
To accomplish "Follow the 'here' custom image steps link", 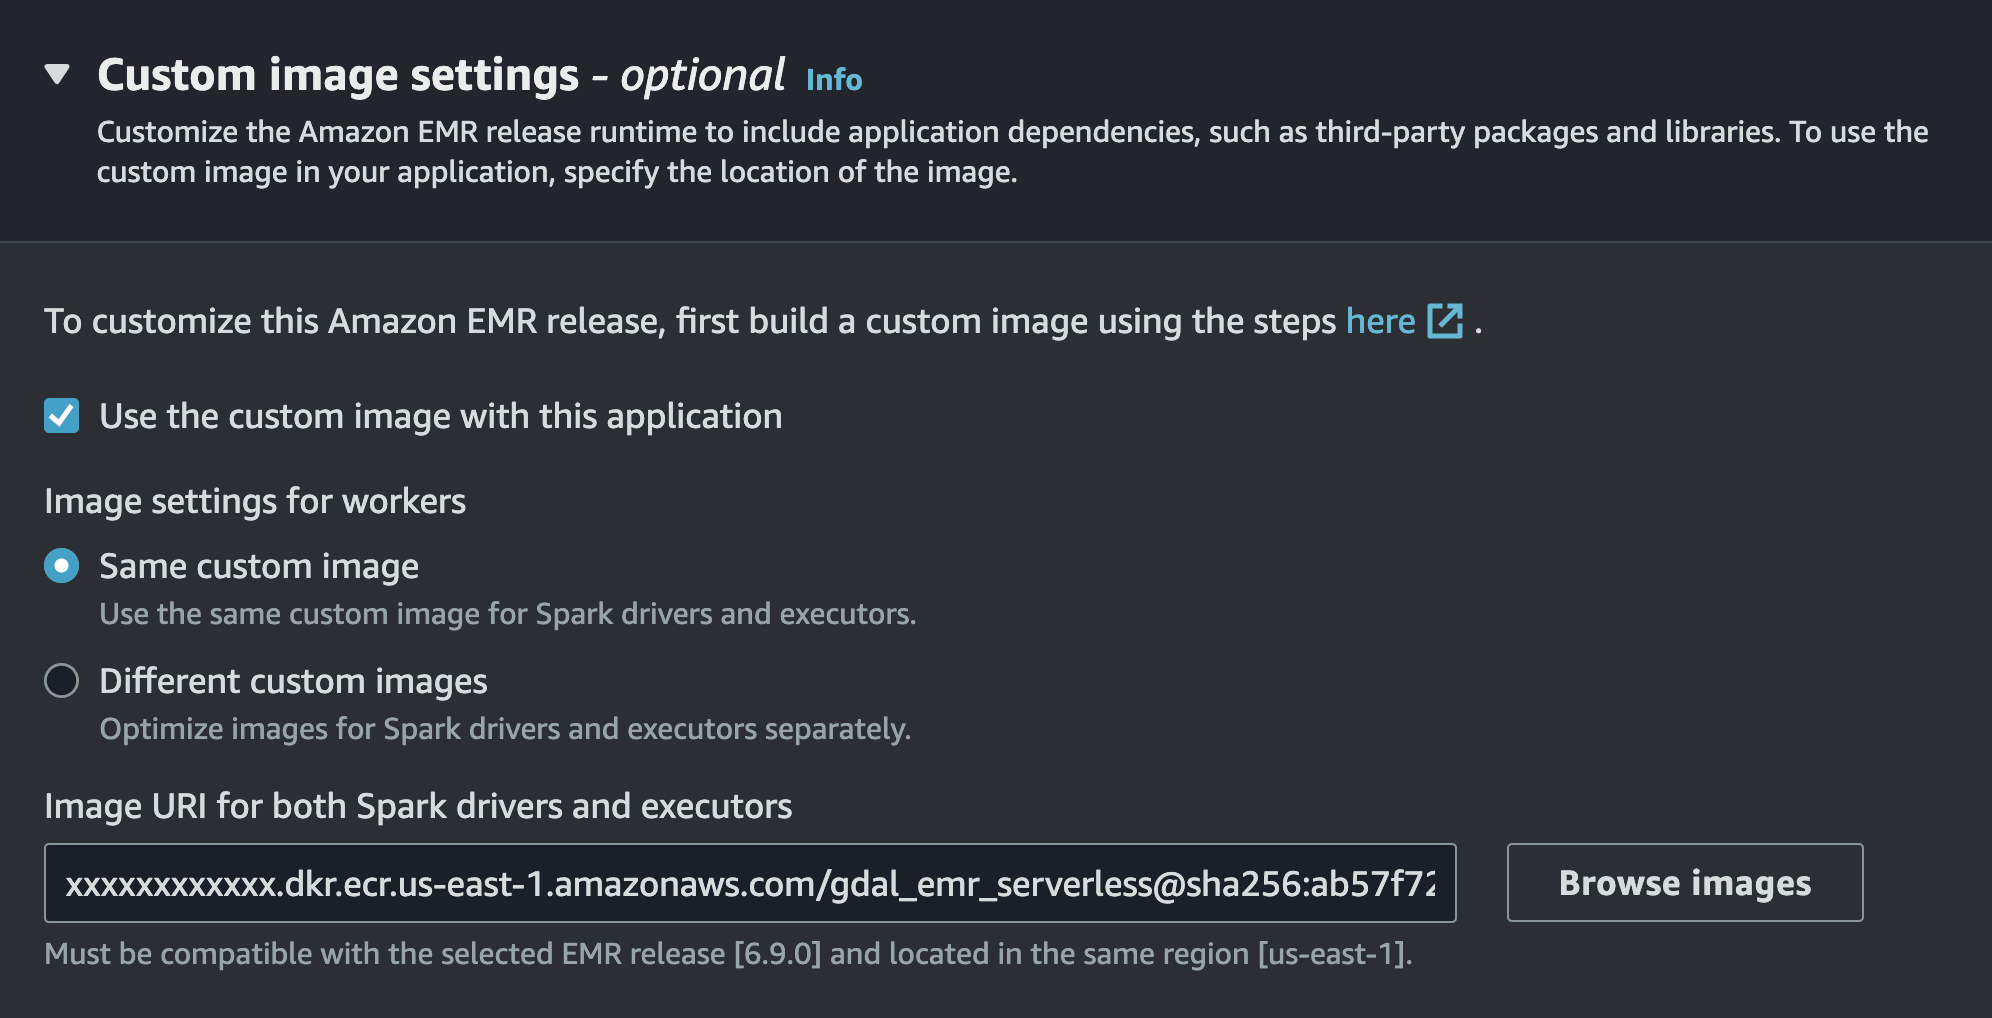I will click(1380, 321).
